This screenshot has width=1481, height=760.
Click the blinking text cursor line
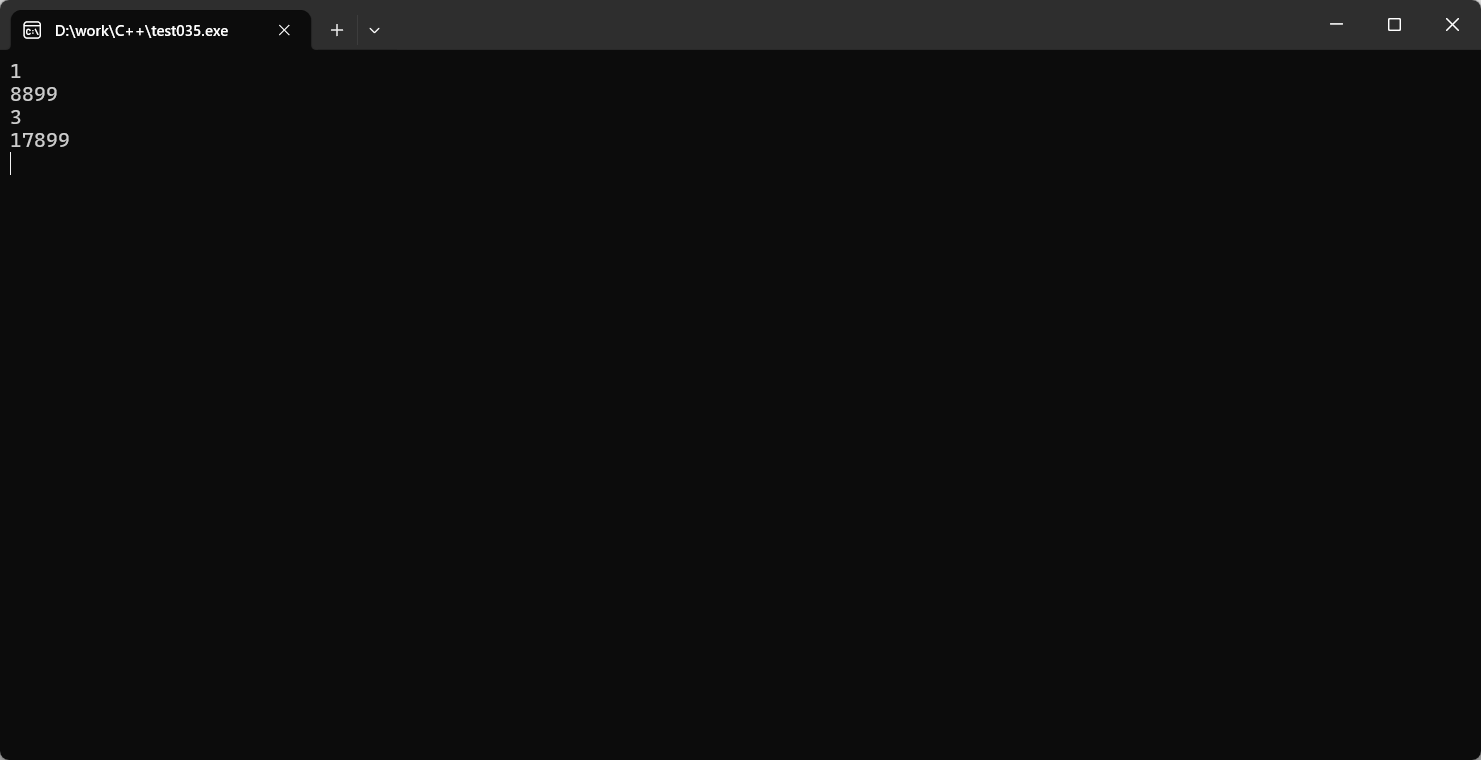11,163
